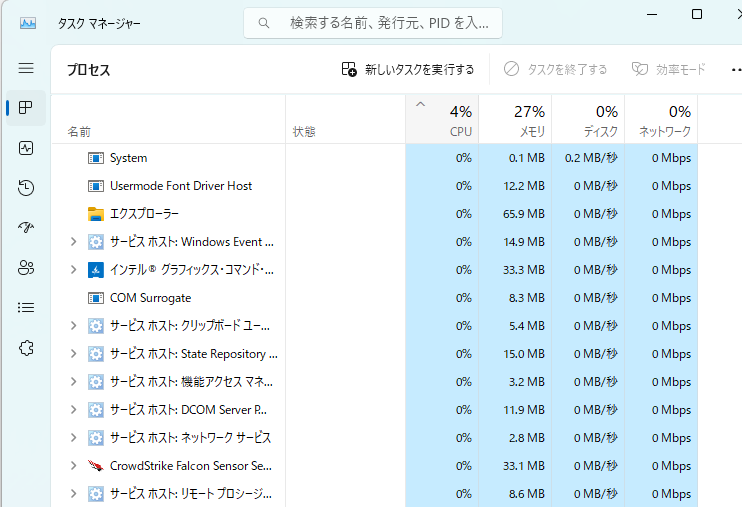Sort by 状態 column header
The height and width of the screenshot is (507, 742).
tap(345, 119)
